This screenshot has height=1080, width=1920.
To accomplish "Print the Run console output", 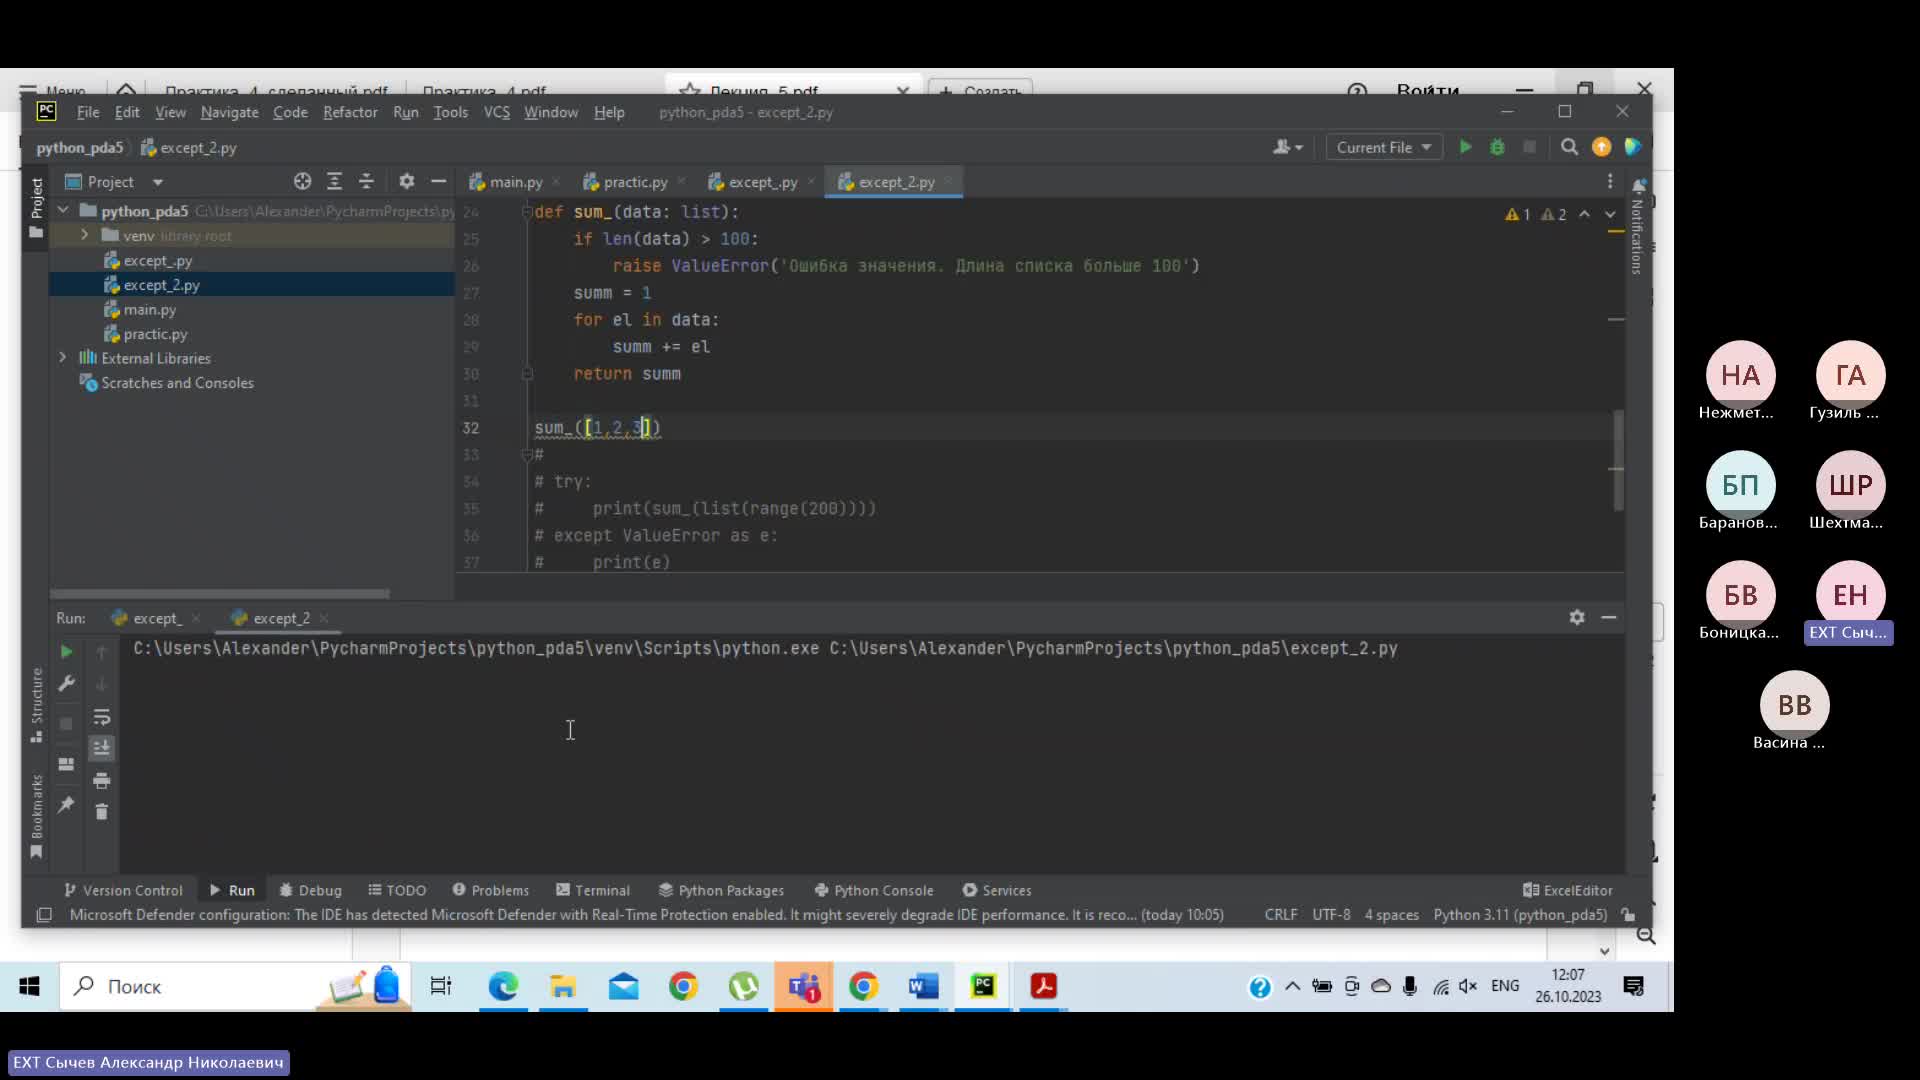I will [x=101, y=780].
